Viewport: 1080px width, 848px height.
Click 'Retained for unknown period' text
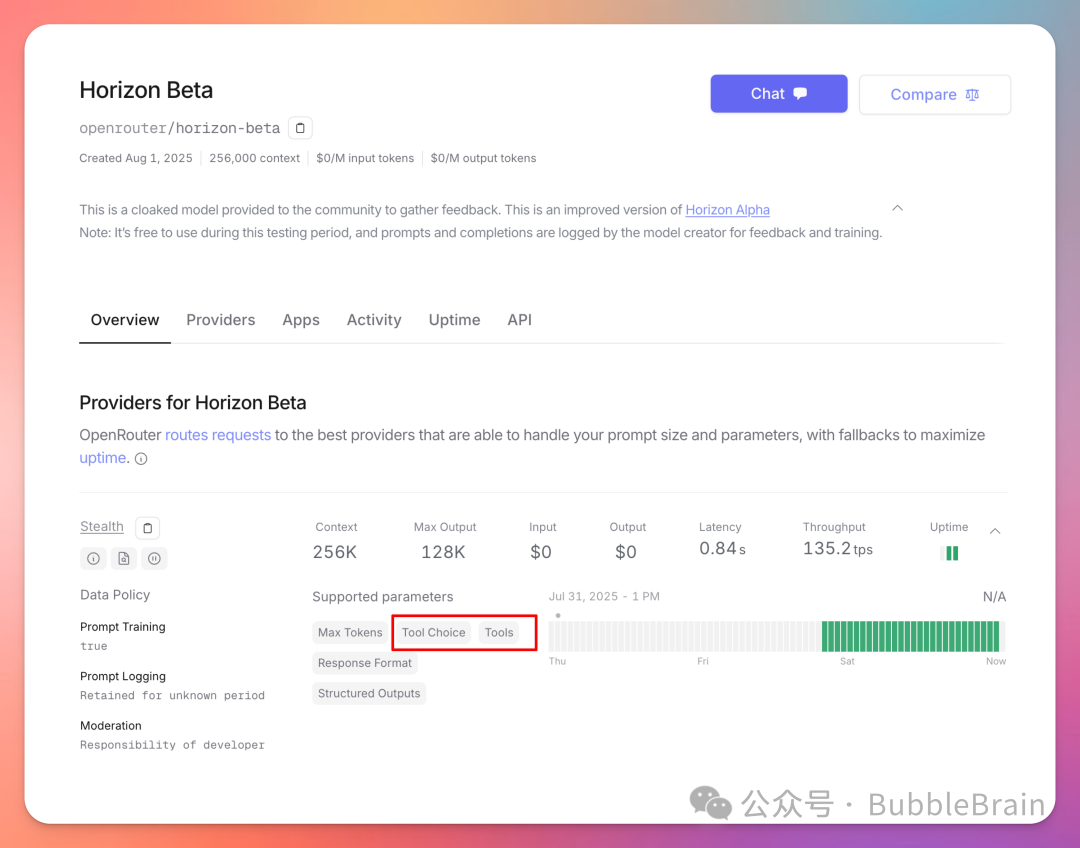click(x=172, y=696)
